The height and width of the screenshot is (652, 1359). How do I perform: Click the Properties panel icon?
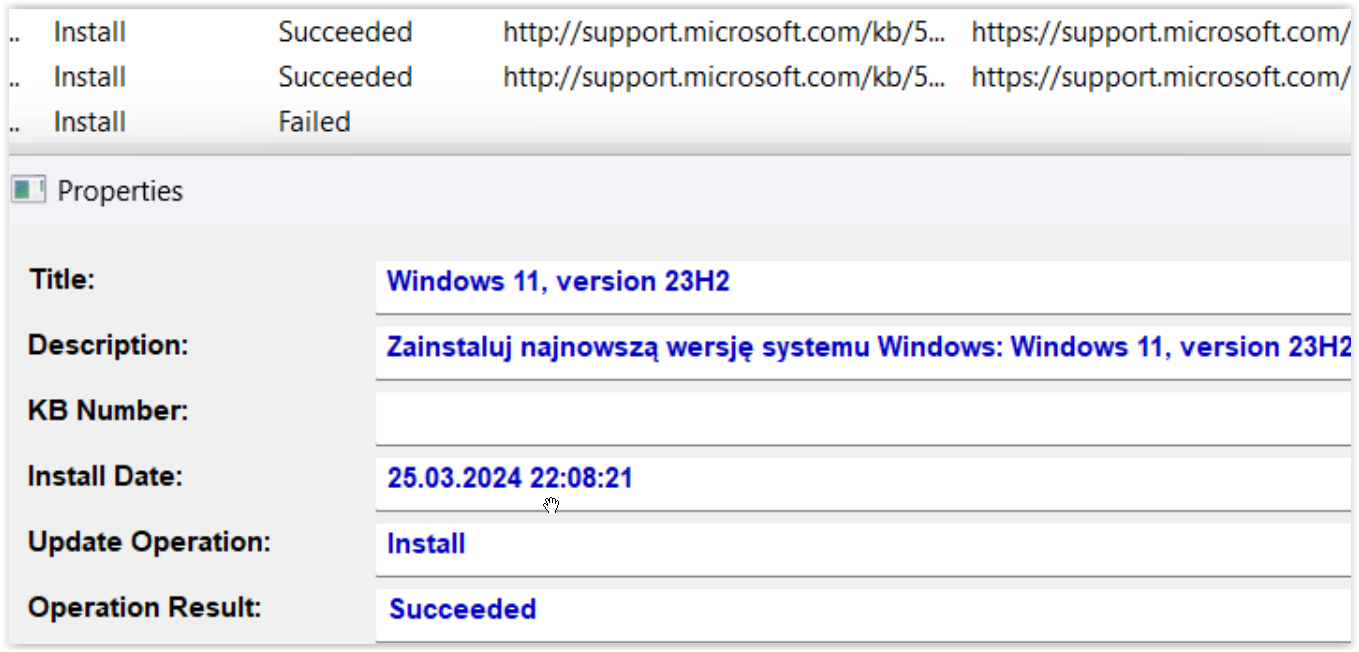tap(29, 190)
